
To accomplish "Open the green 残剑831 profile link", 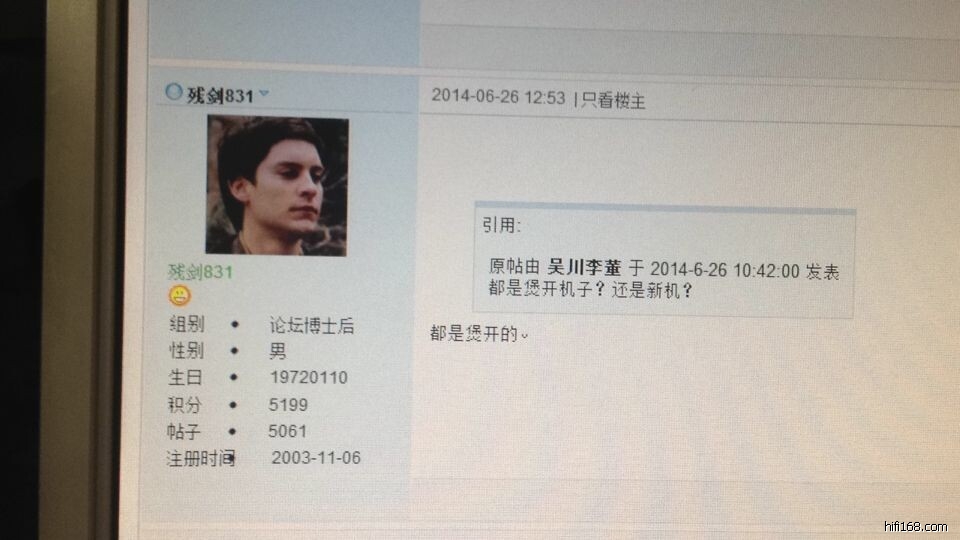I will tap(201, 272).
